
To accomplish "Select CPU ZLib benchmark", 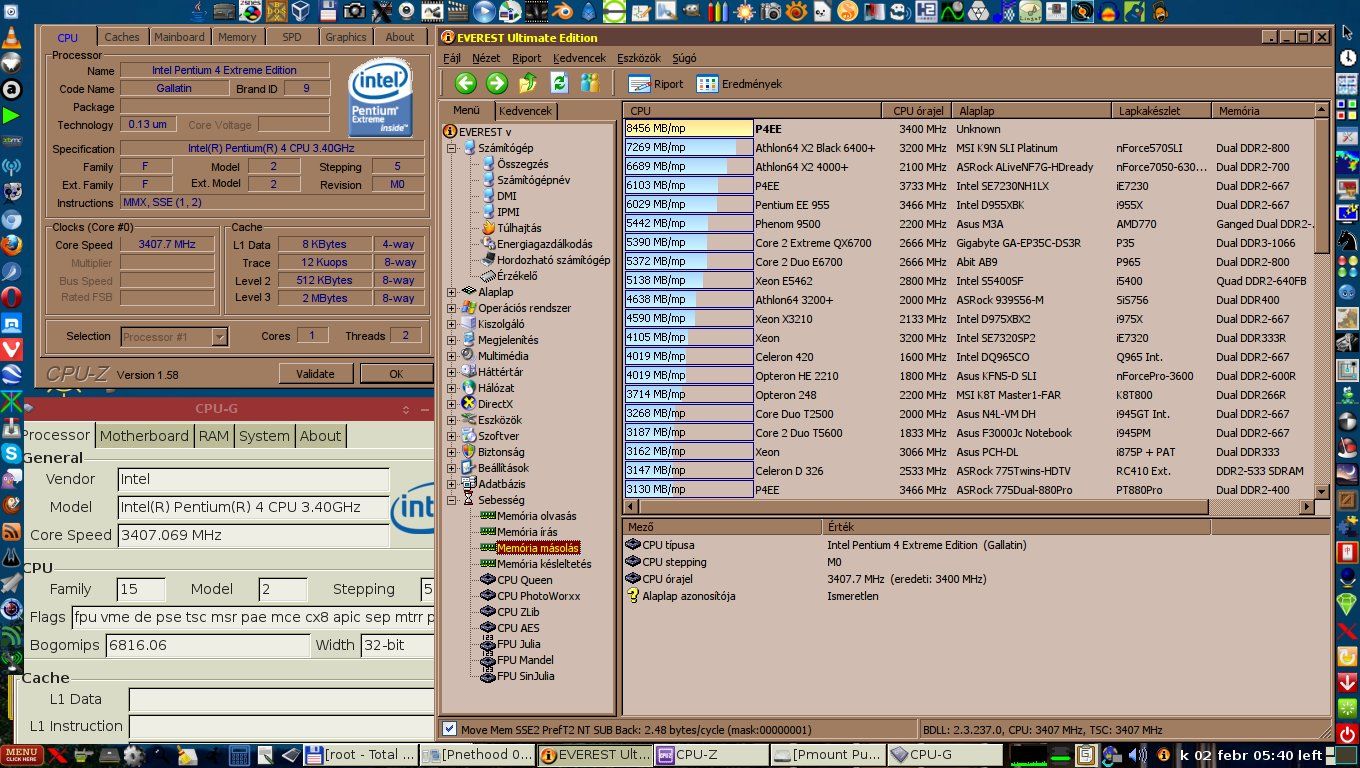I will click(x=518, y=612).
